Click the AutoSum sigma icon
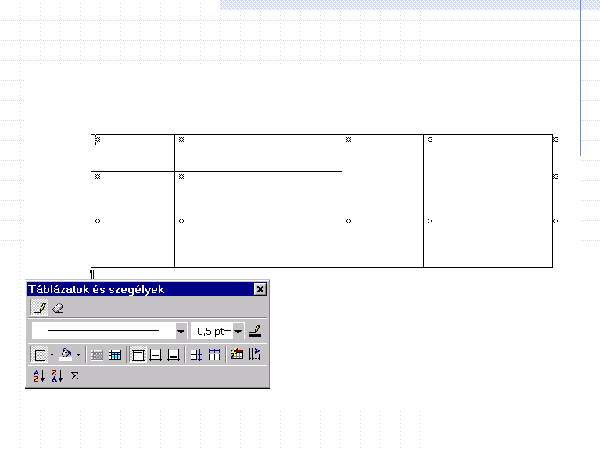 (x=74, y=376)
